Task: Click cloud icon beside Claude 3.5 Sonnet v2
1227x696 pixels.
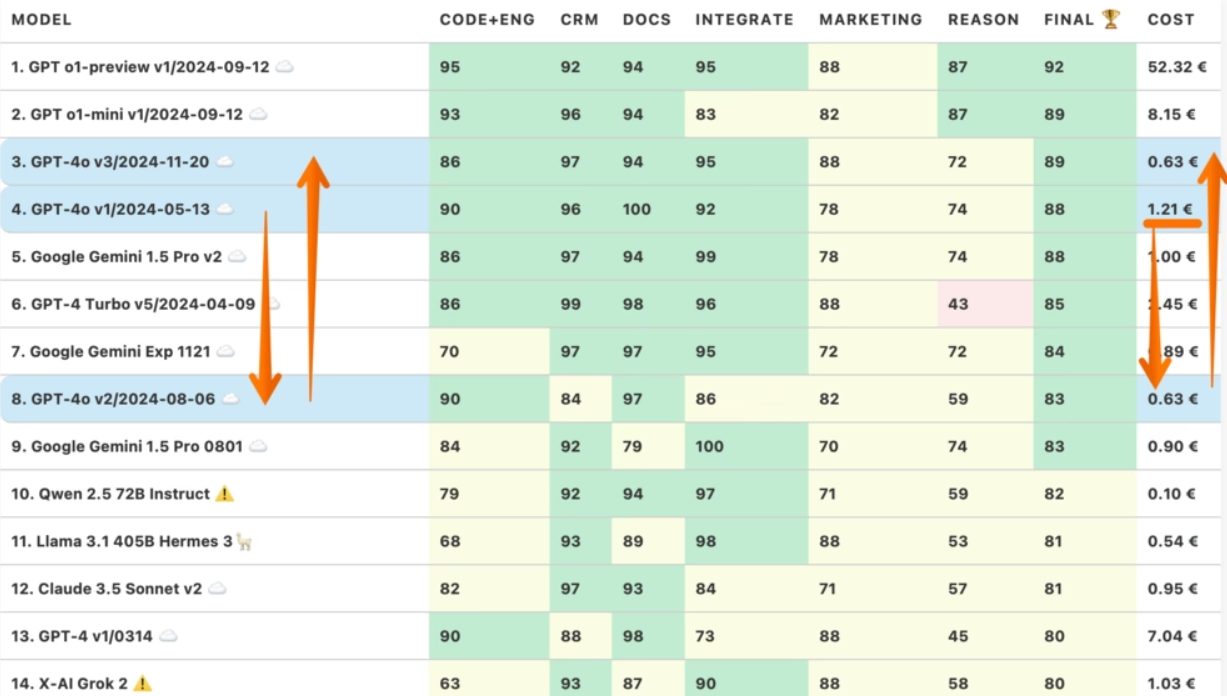Action: (217, 589)
